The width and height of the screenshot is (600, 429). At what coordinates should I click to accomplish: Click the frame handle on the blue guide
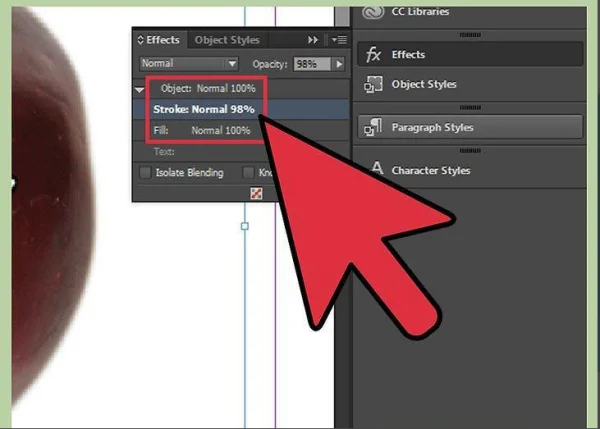[x=245, y=226]
